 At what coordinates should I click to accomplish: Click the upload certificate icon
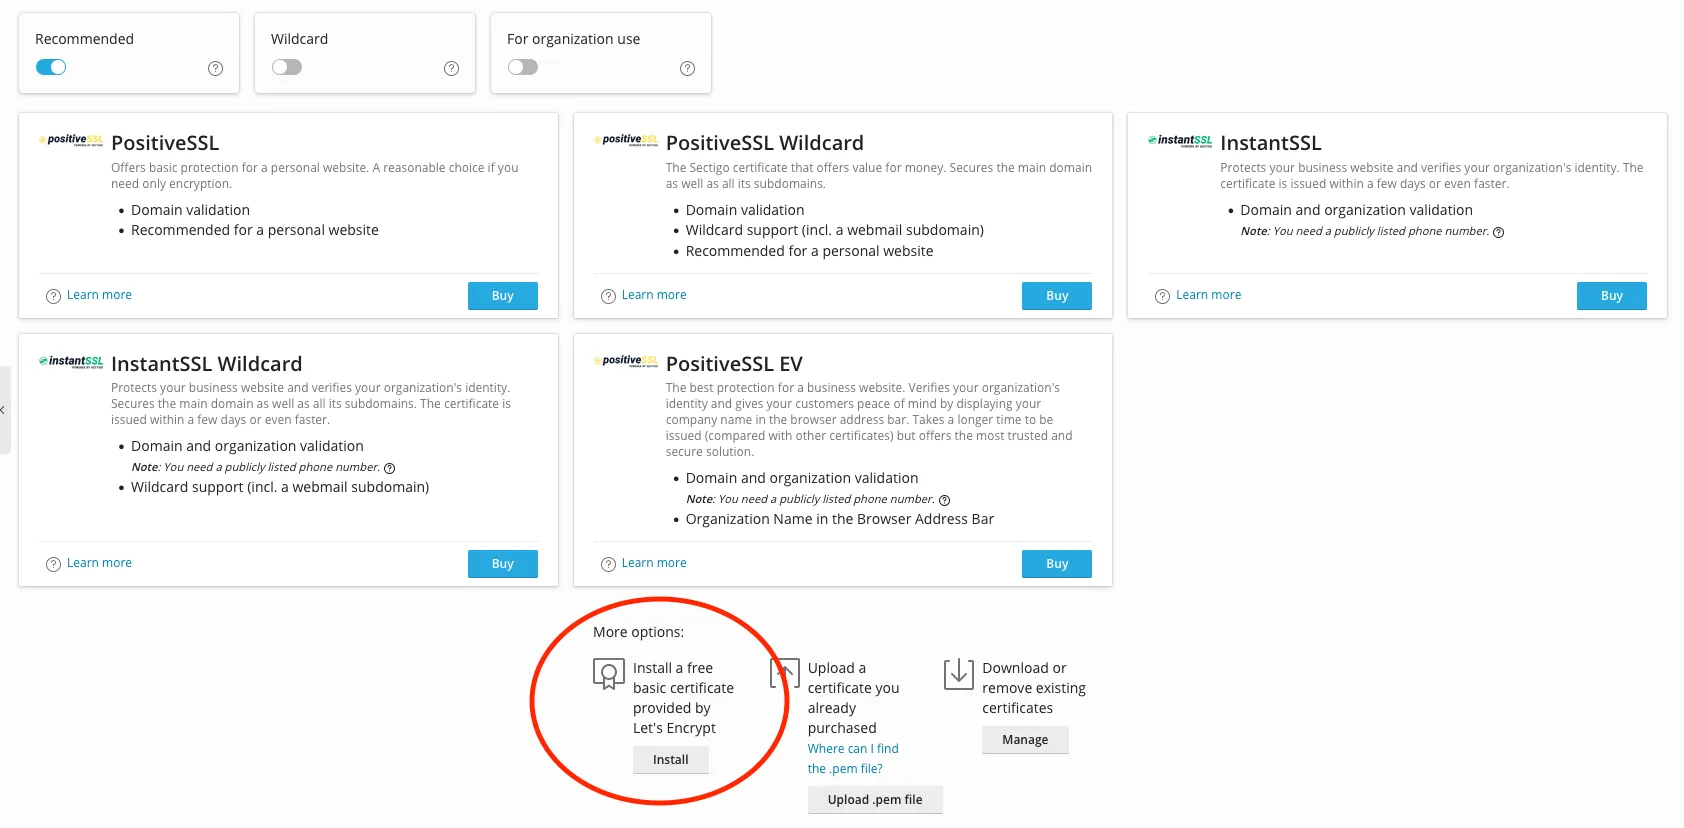(x=785, y=673)
